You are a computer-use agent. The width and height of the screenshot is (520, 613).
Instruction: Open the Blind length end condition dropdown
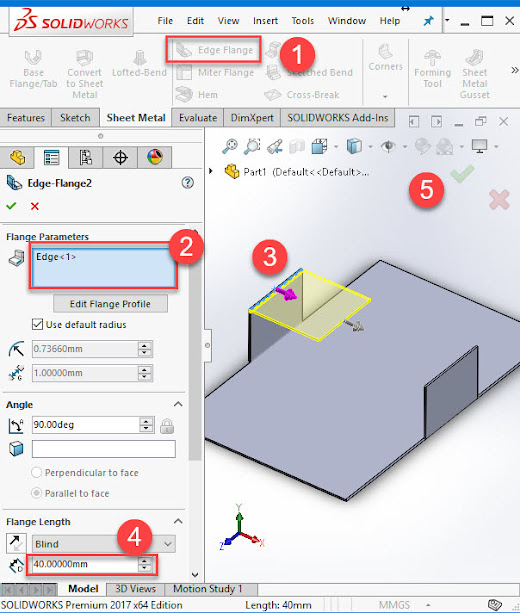[104, 544]
